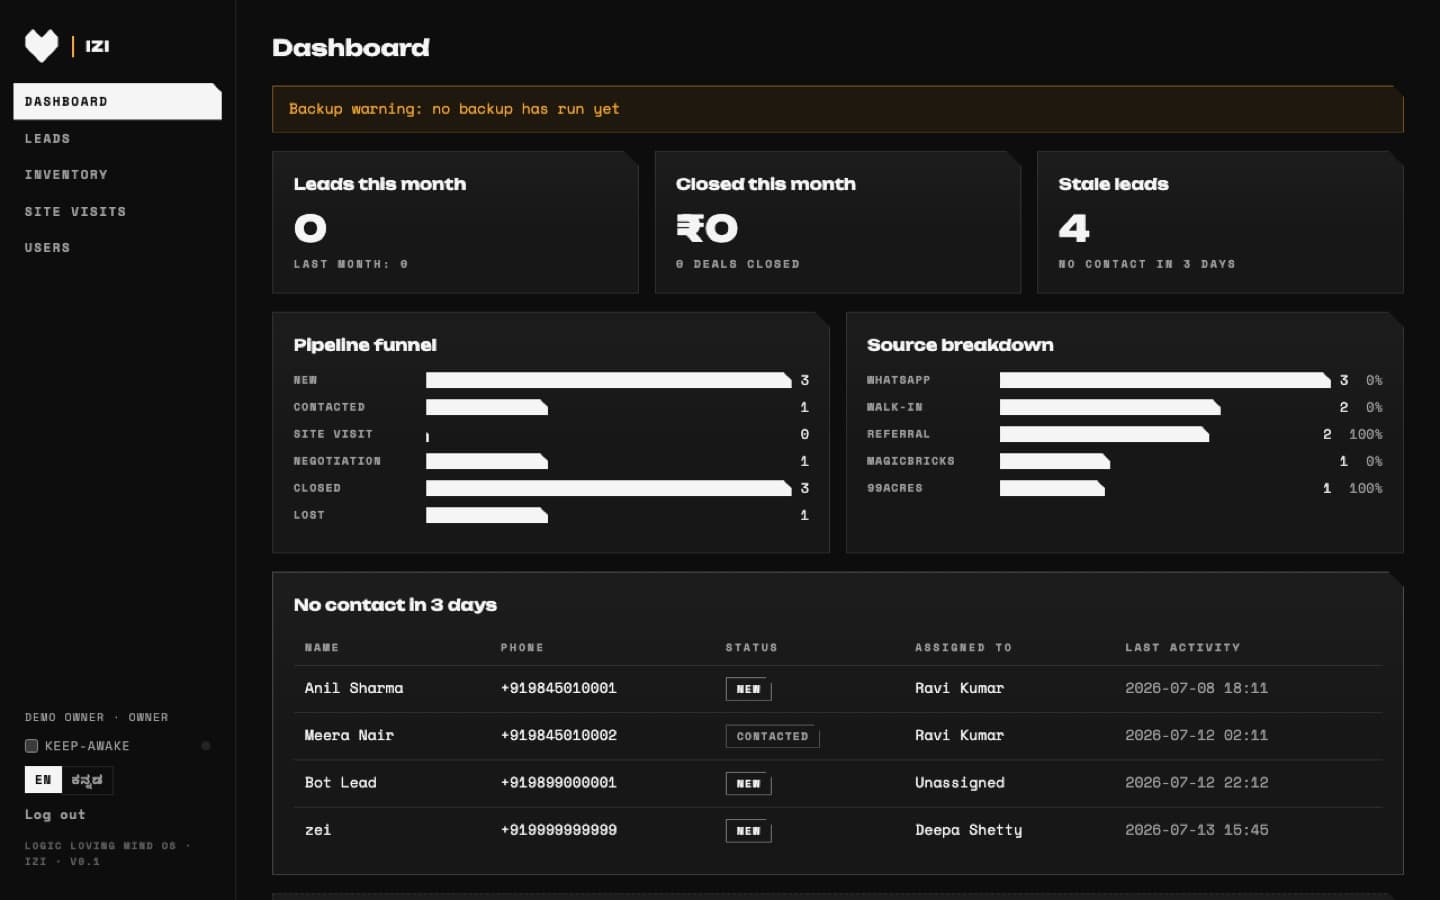Click the heart logo icon
The height and width of the screenshot is (900, 1440).
41,46
